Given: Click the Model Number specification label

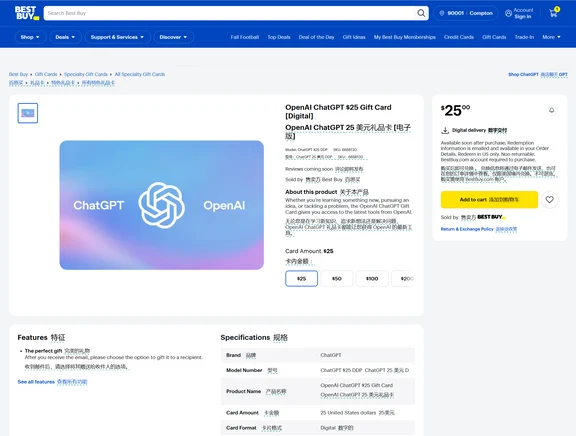Looking at the screenshot, I should point(244,370).
